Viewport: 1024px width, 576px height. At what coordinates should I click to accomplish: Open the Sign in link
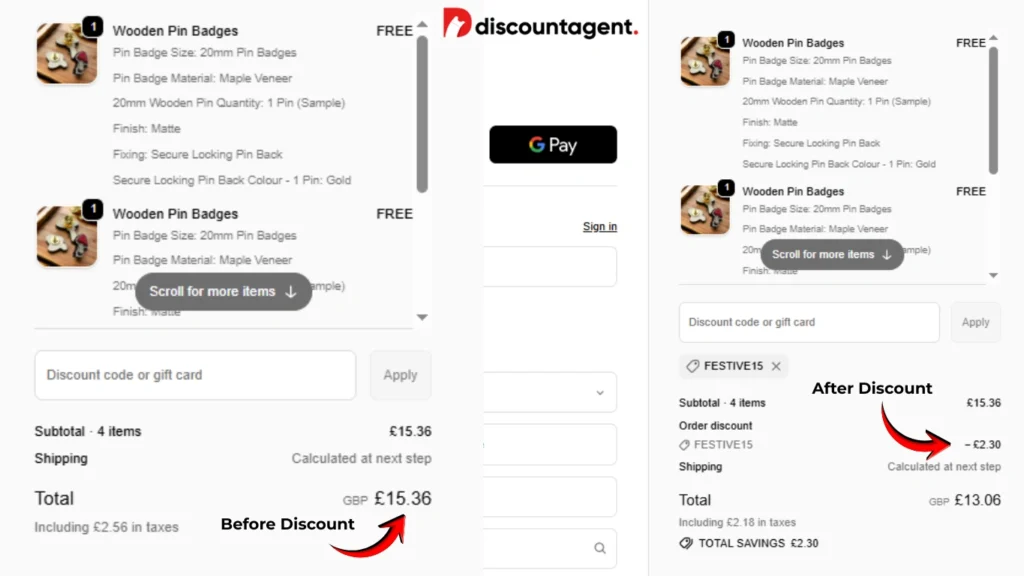(x=600, y=227)
